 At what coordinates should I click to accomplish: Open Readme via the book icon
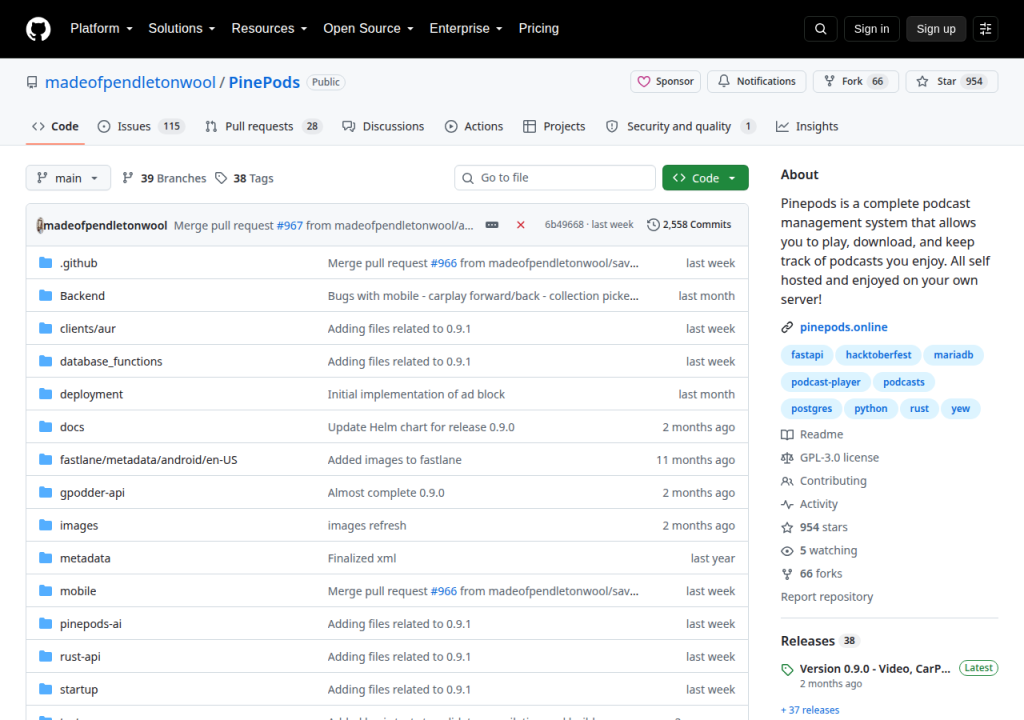pos(787,434)
